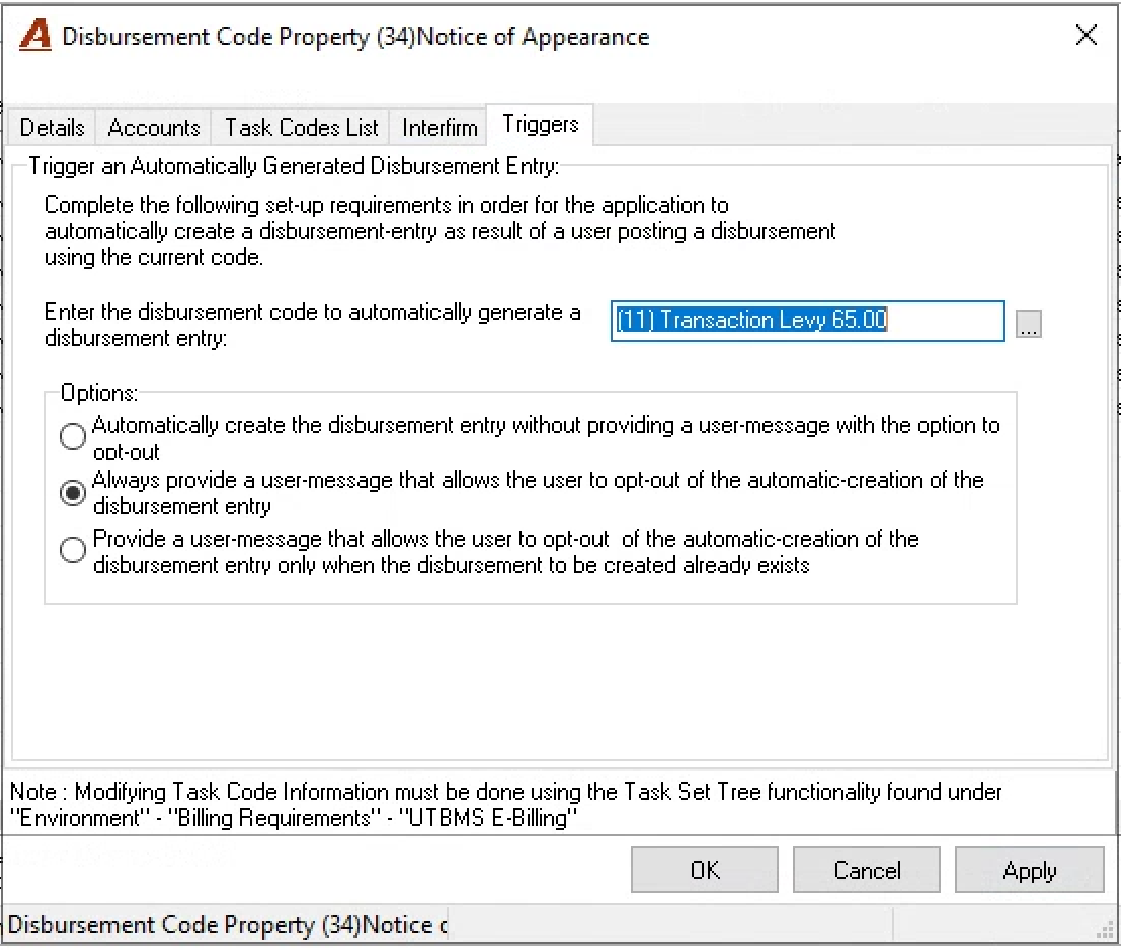Apply the trigger settings

coord(1029,870)
